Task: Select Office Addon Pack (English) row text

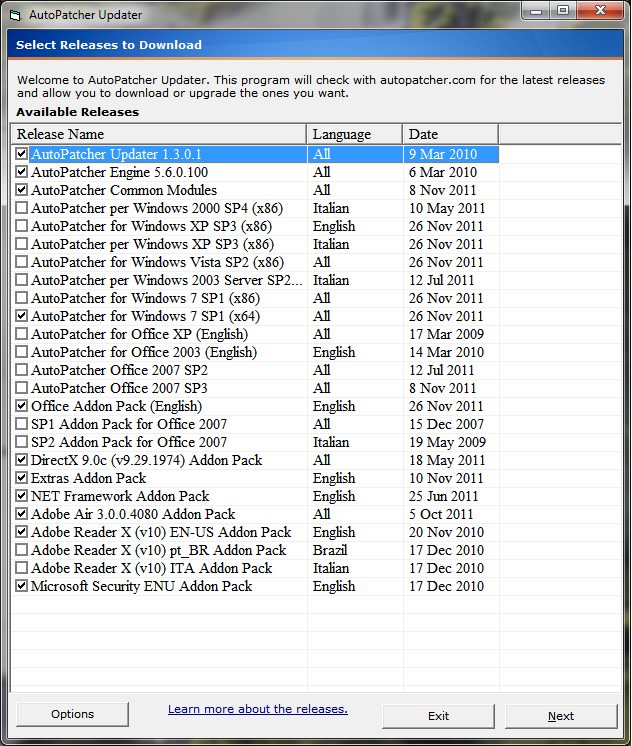Action: coord(117,406)
